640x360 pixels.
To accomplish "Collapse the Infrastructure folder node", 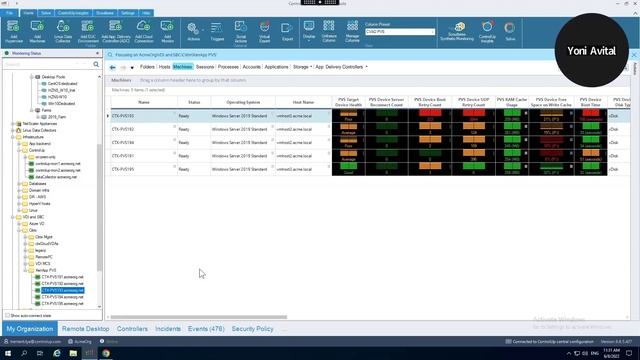I will click(x=13, y=137).
